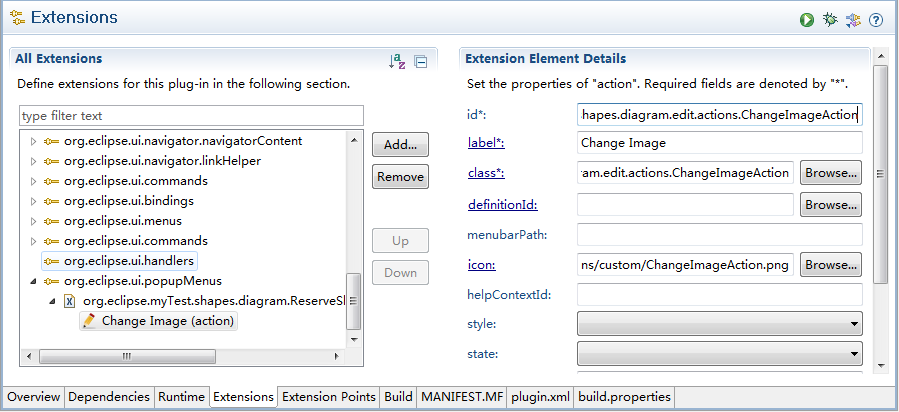899x412 pixels.
Task: Collapse all extensions in tree
Action: pyautogui.click(x=421, y=62)
